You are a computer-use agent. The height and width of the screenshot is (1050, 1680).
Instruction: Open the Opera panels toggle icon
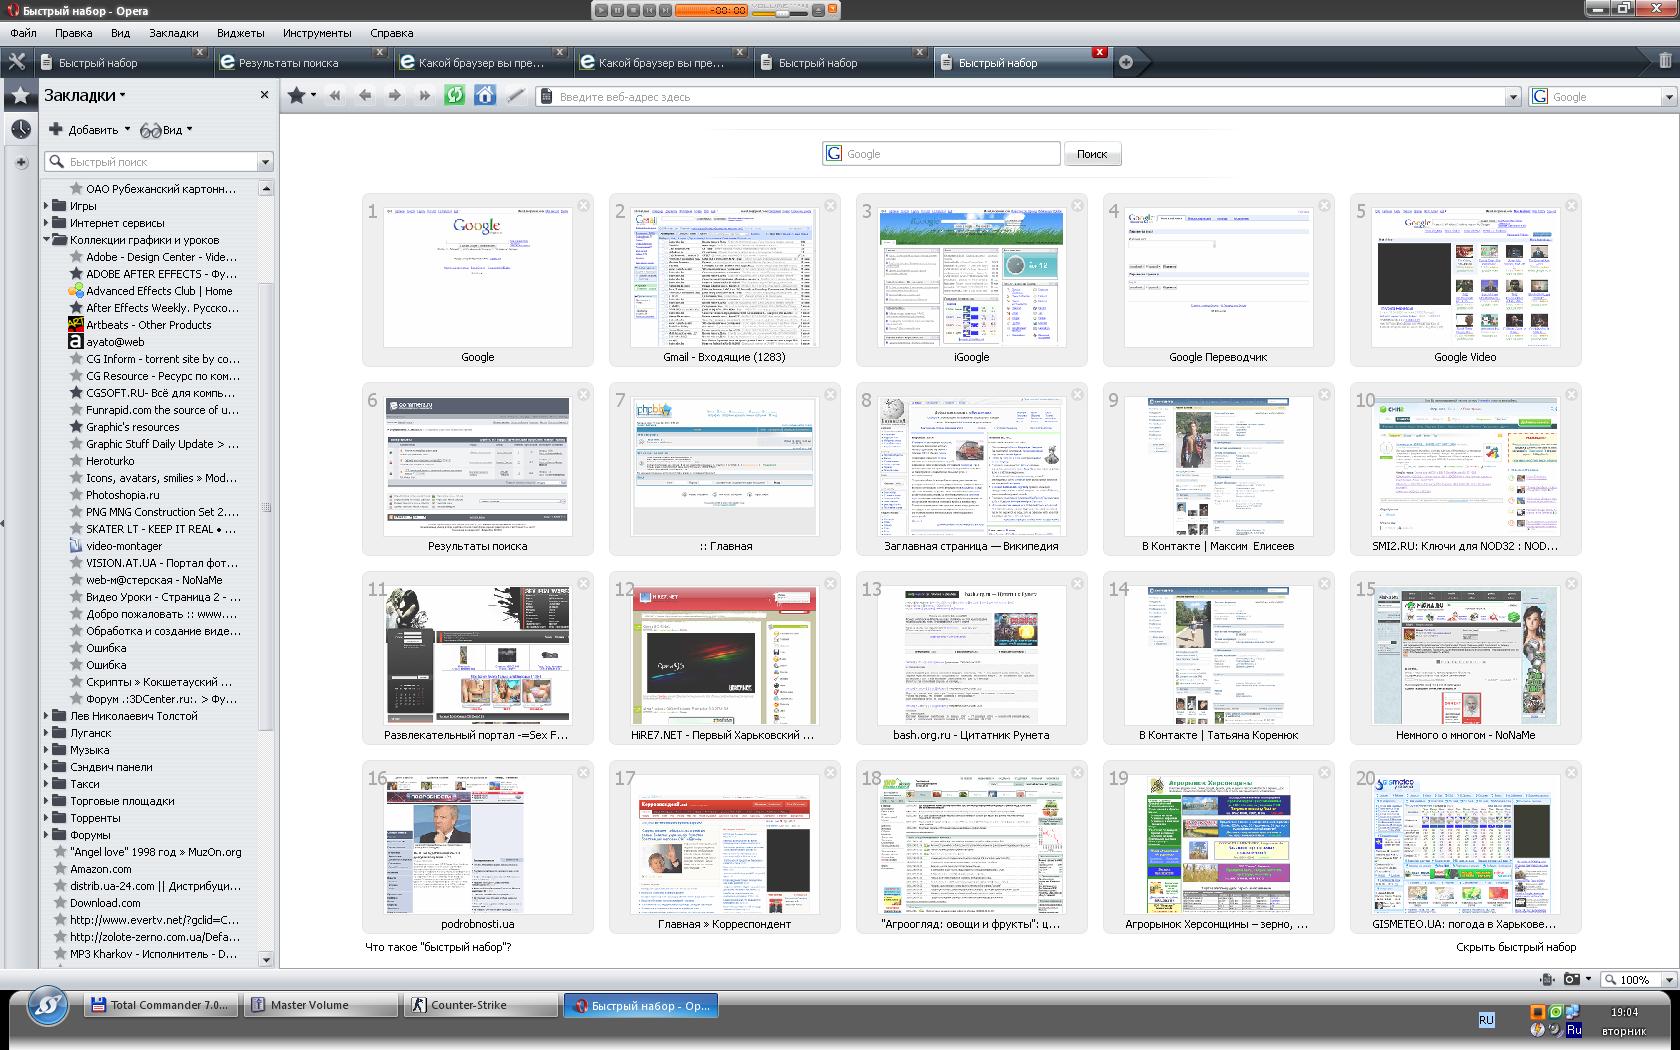(17, 62)
